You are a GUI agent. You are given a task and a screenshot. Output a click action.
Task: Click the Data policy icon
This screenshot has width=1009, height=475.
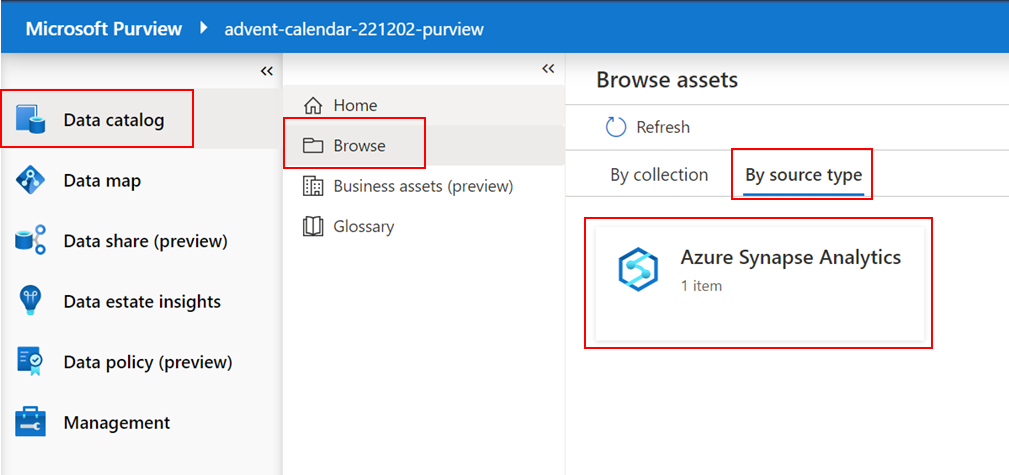point(30,362)
